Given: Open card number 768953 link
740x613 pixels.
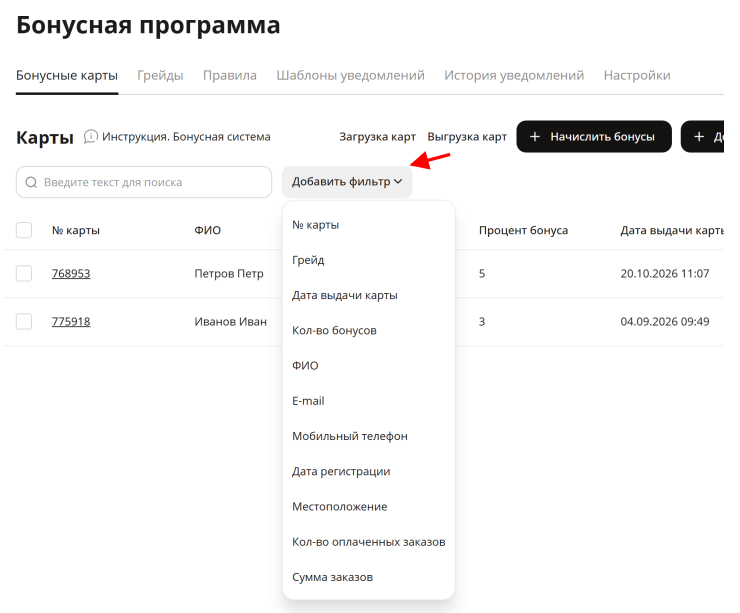Looking at the screenshot, I should coord(71,274).
